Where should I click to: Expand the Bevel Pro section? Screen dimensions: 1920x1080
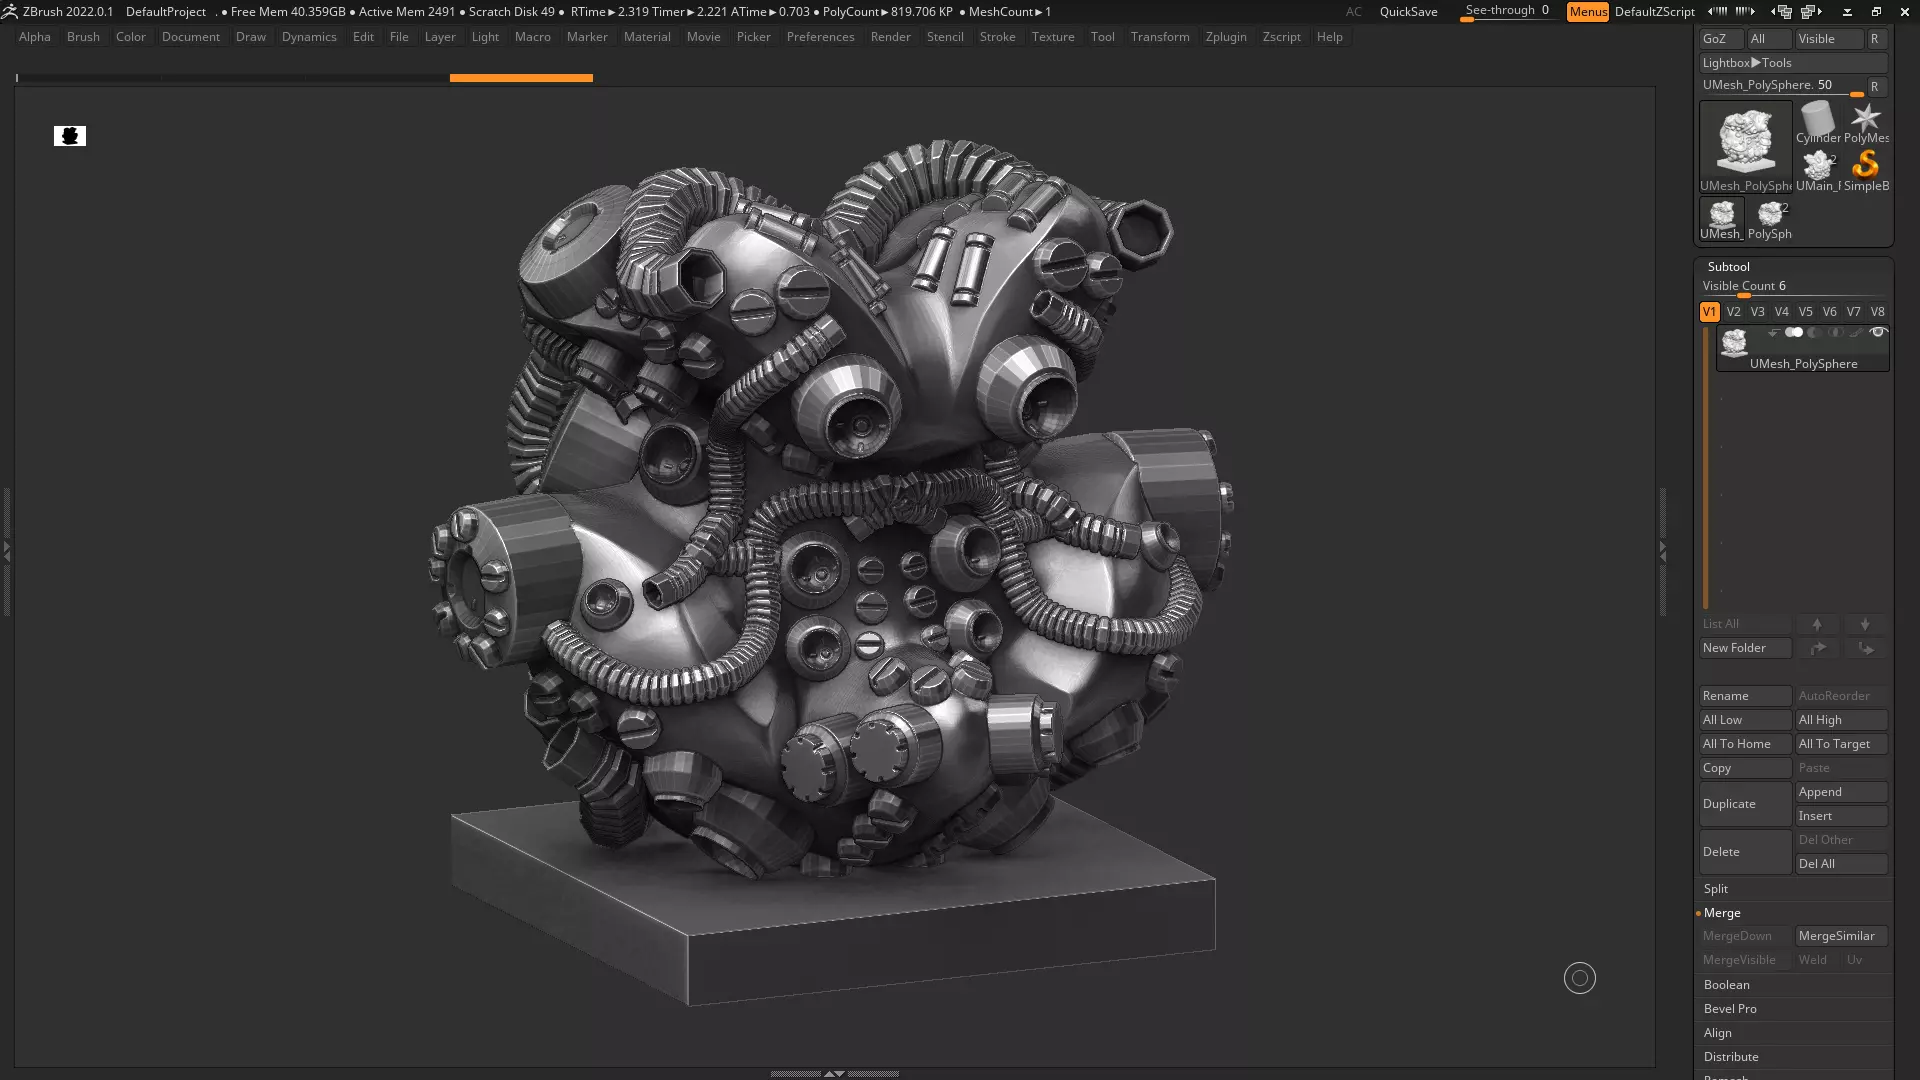pos(1730,1009)
